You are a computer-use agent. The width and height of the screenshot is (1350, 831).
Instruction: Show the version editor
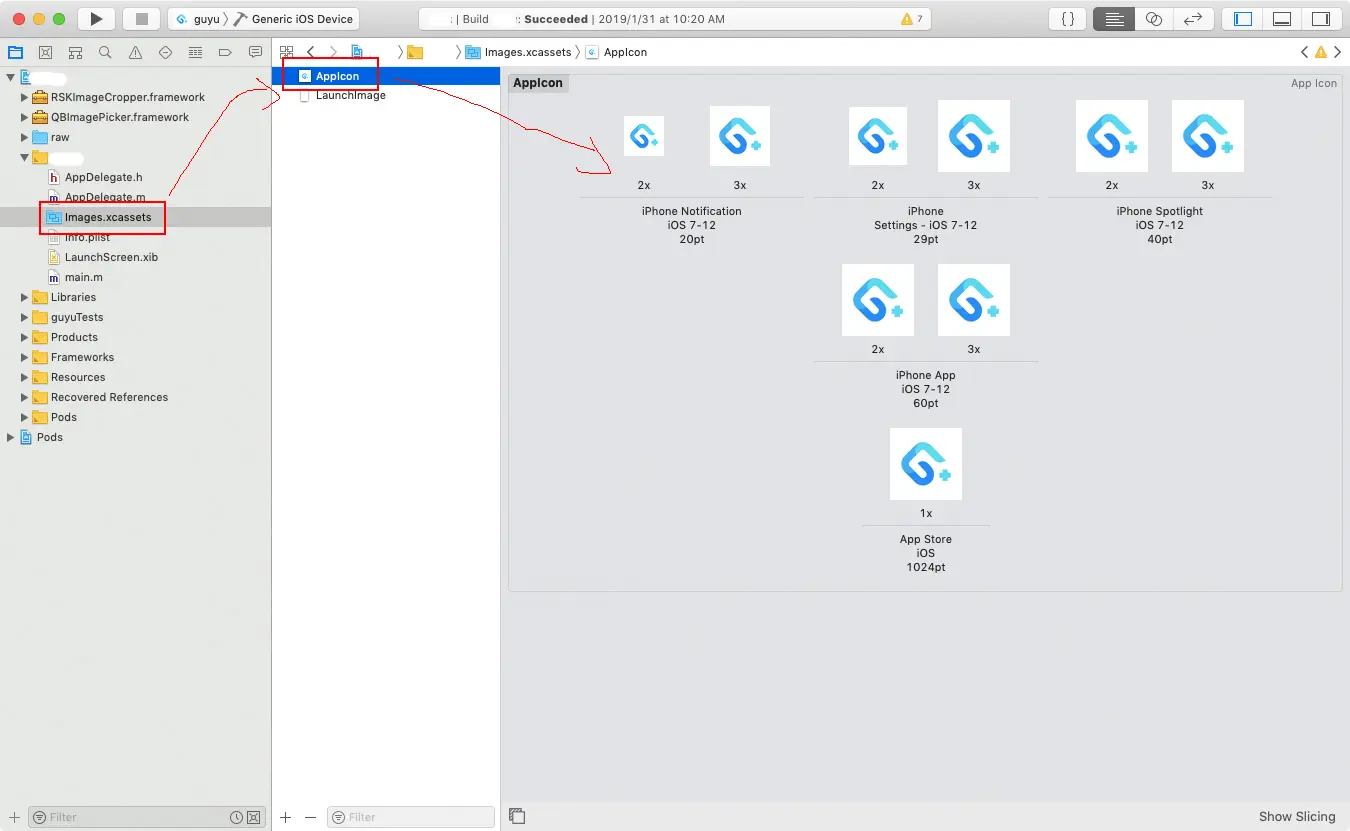point(1193,19)
